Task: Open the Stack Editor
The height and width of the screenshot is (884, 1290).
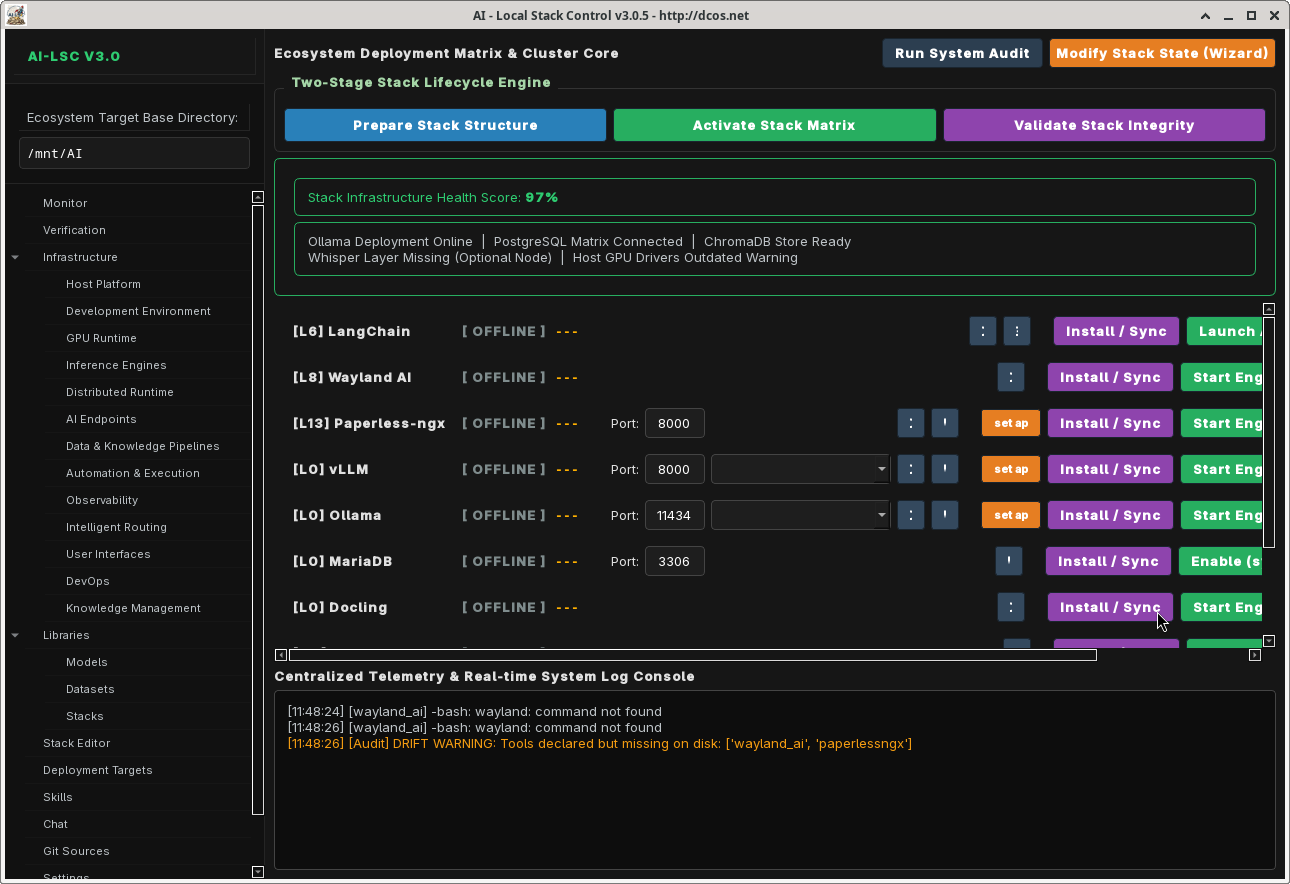Action: pos(77,743)
